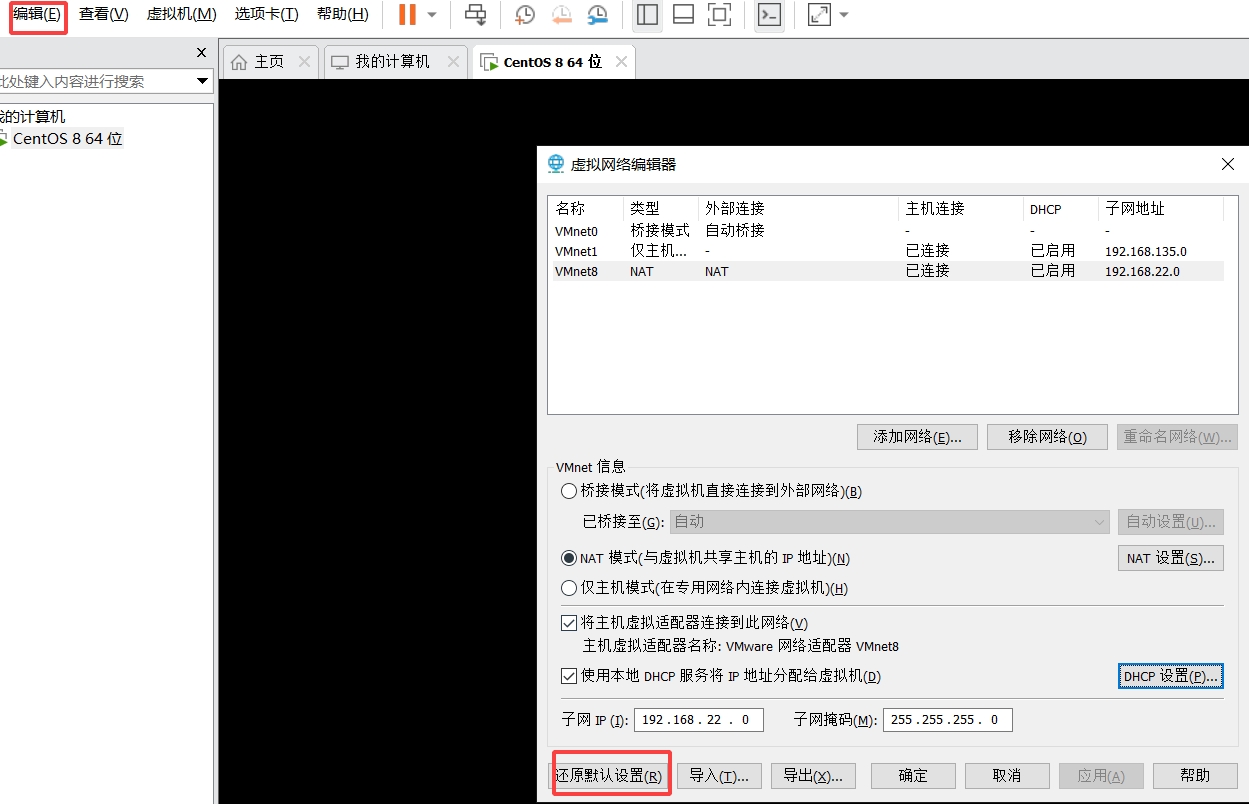Click the 外部连接 column header
Screen dimensions: 1249x804
point(799,209)
